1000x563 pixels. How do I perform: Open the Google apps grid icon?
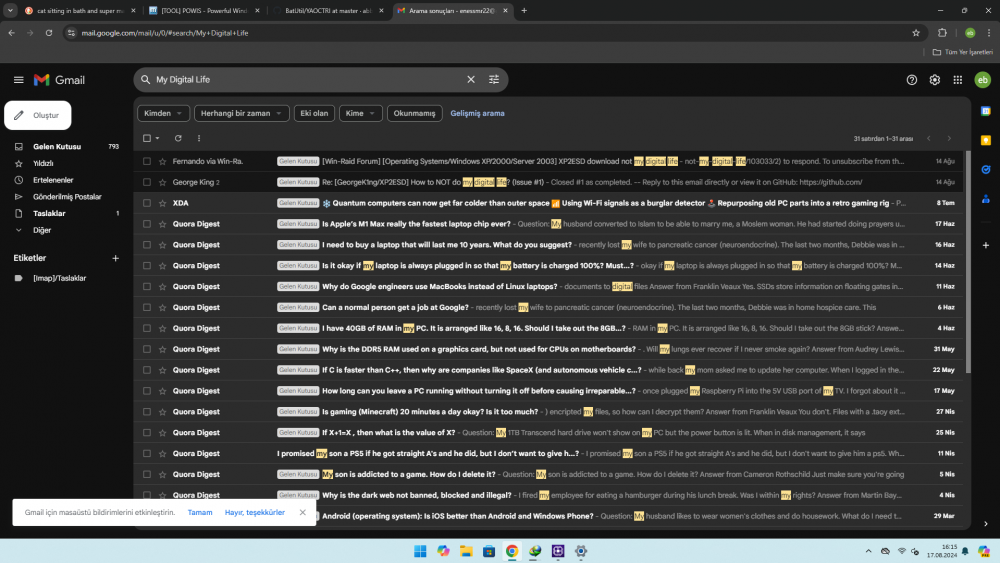tap(957, 80)
